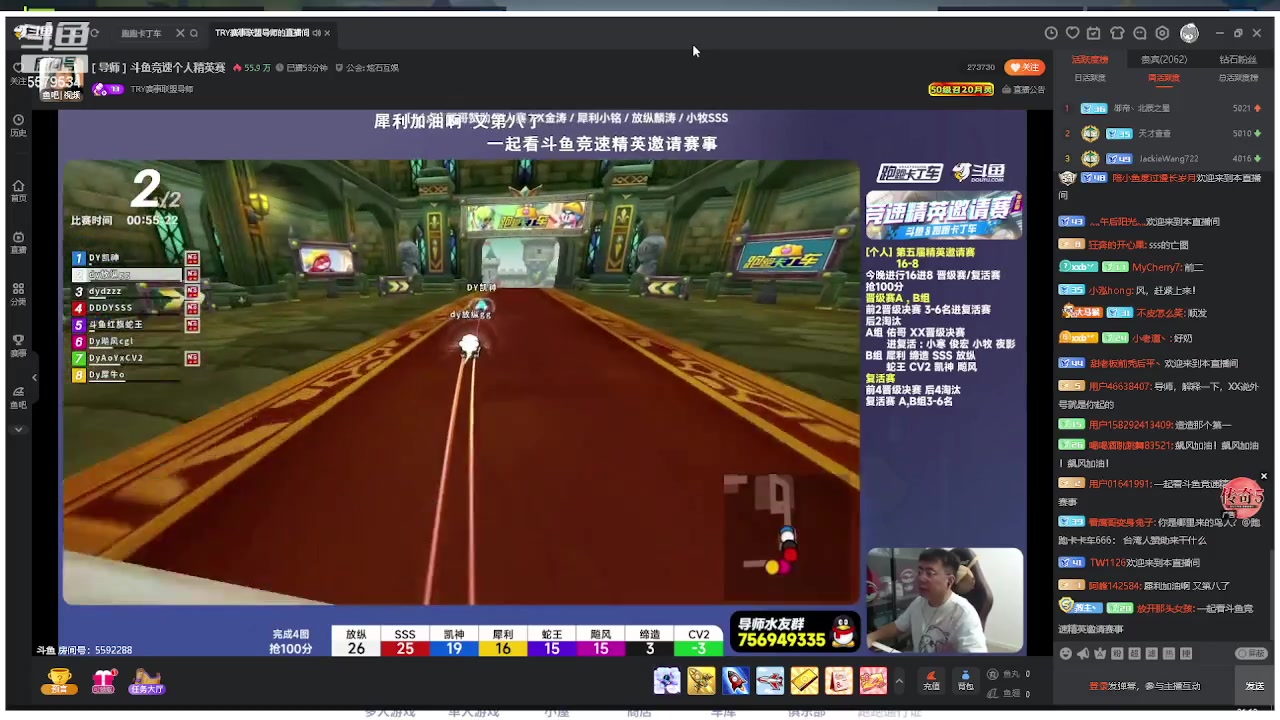Open task hall (任务大厅) icon
This screenshot has height=720, width=1280.
(147, 682)
